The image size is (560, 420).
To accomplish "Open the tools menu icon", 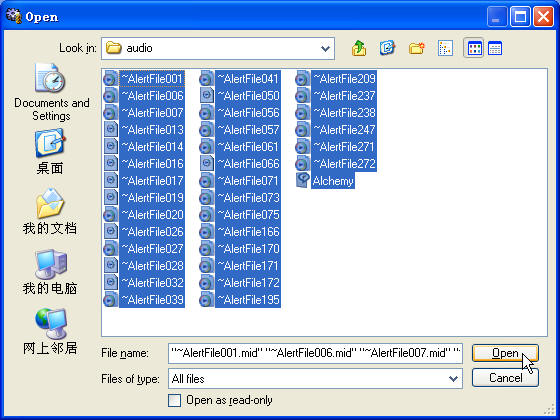I will [445, 48].
